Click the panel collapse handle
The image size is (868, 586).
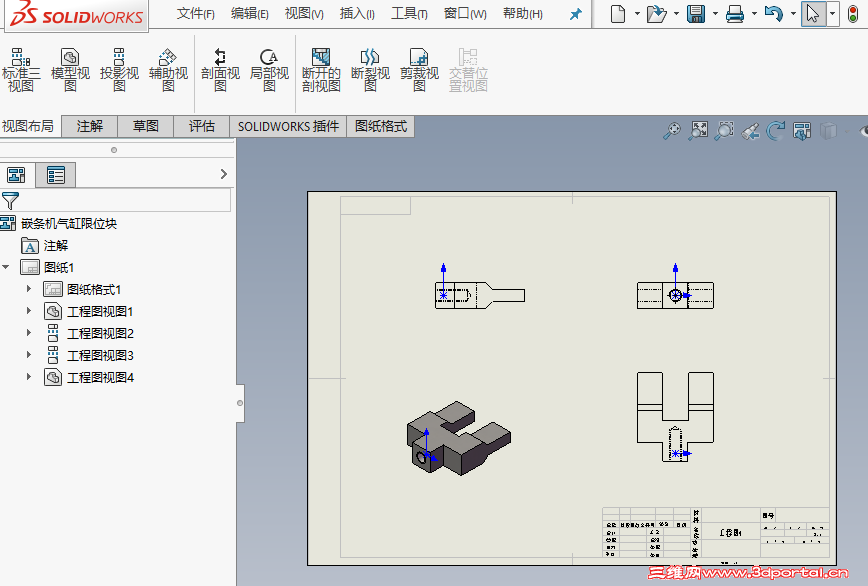240,403
